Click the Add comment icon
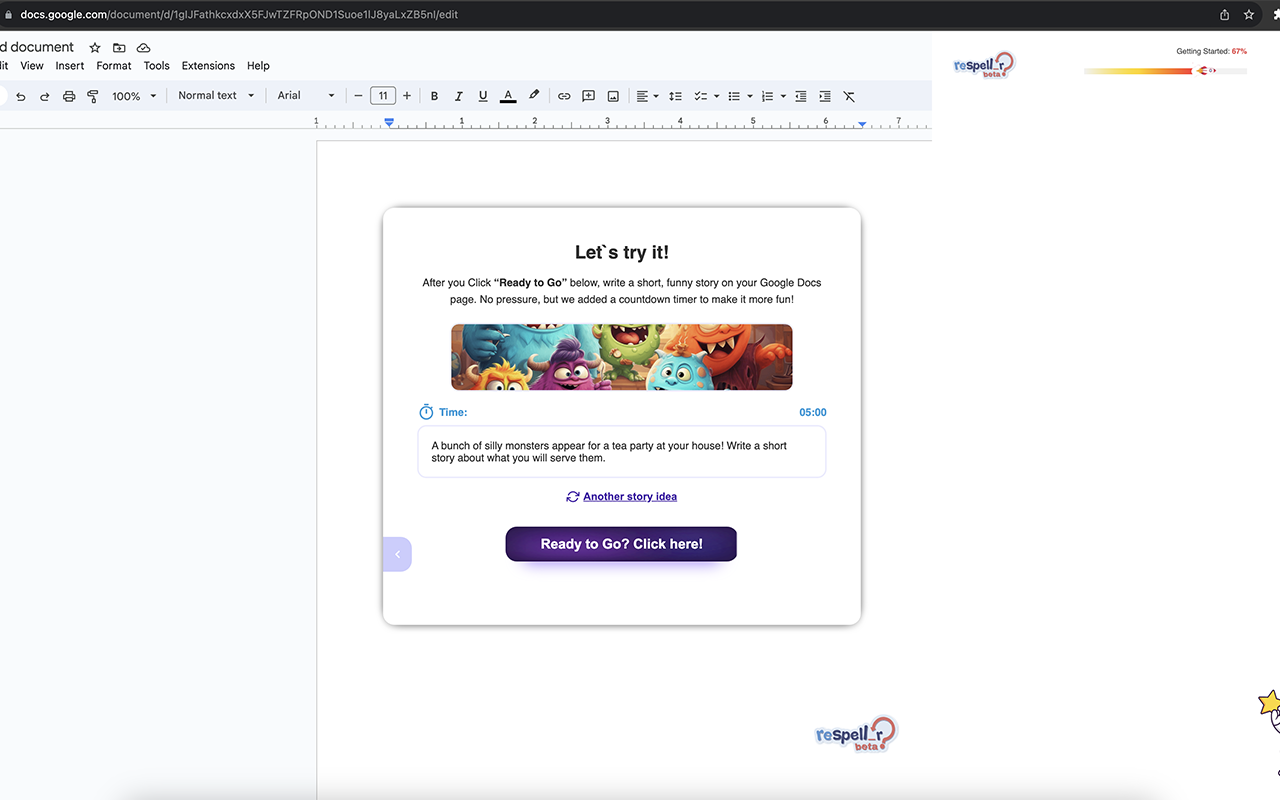The image size is (1280, 800). coord(587,95)
